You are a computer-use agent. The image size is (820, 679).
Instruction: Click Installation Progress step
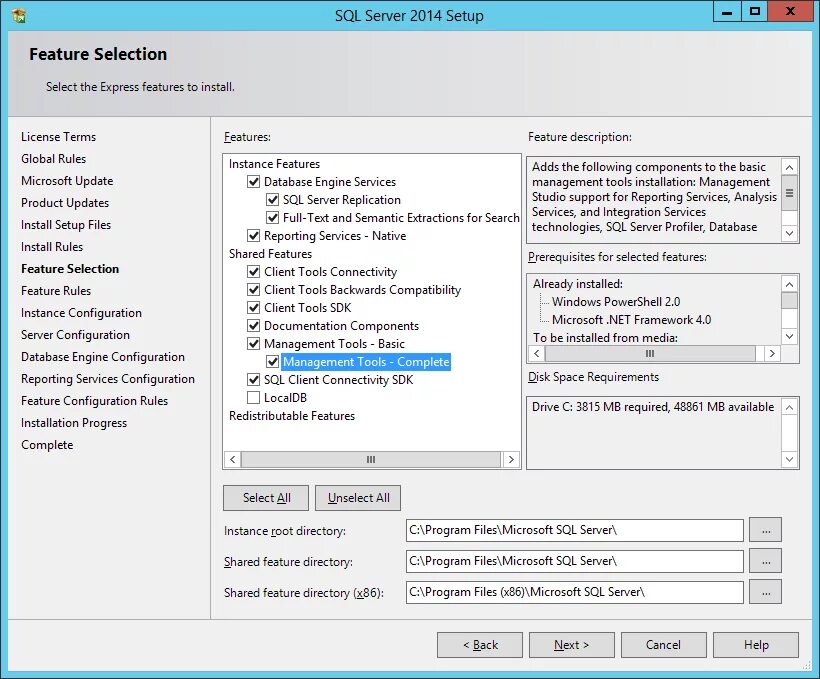pos(74,423)
